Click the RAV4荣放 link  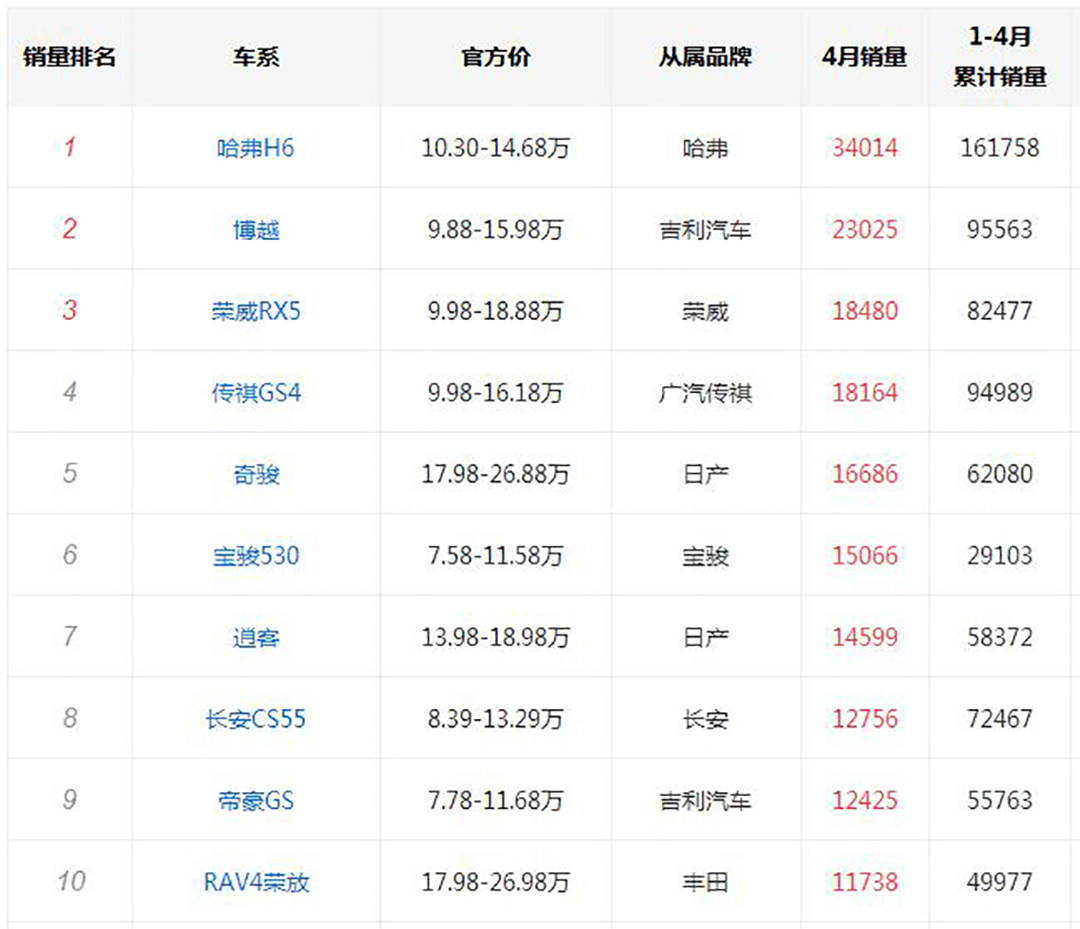click(x=256, y=882)
